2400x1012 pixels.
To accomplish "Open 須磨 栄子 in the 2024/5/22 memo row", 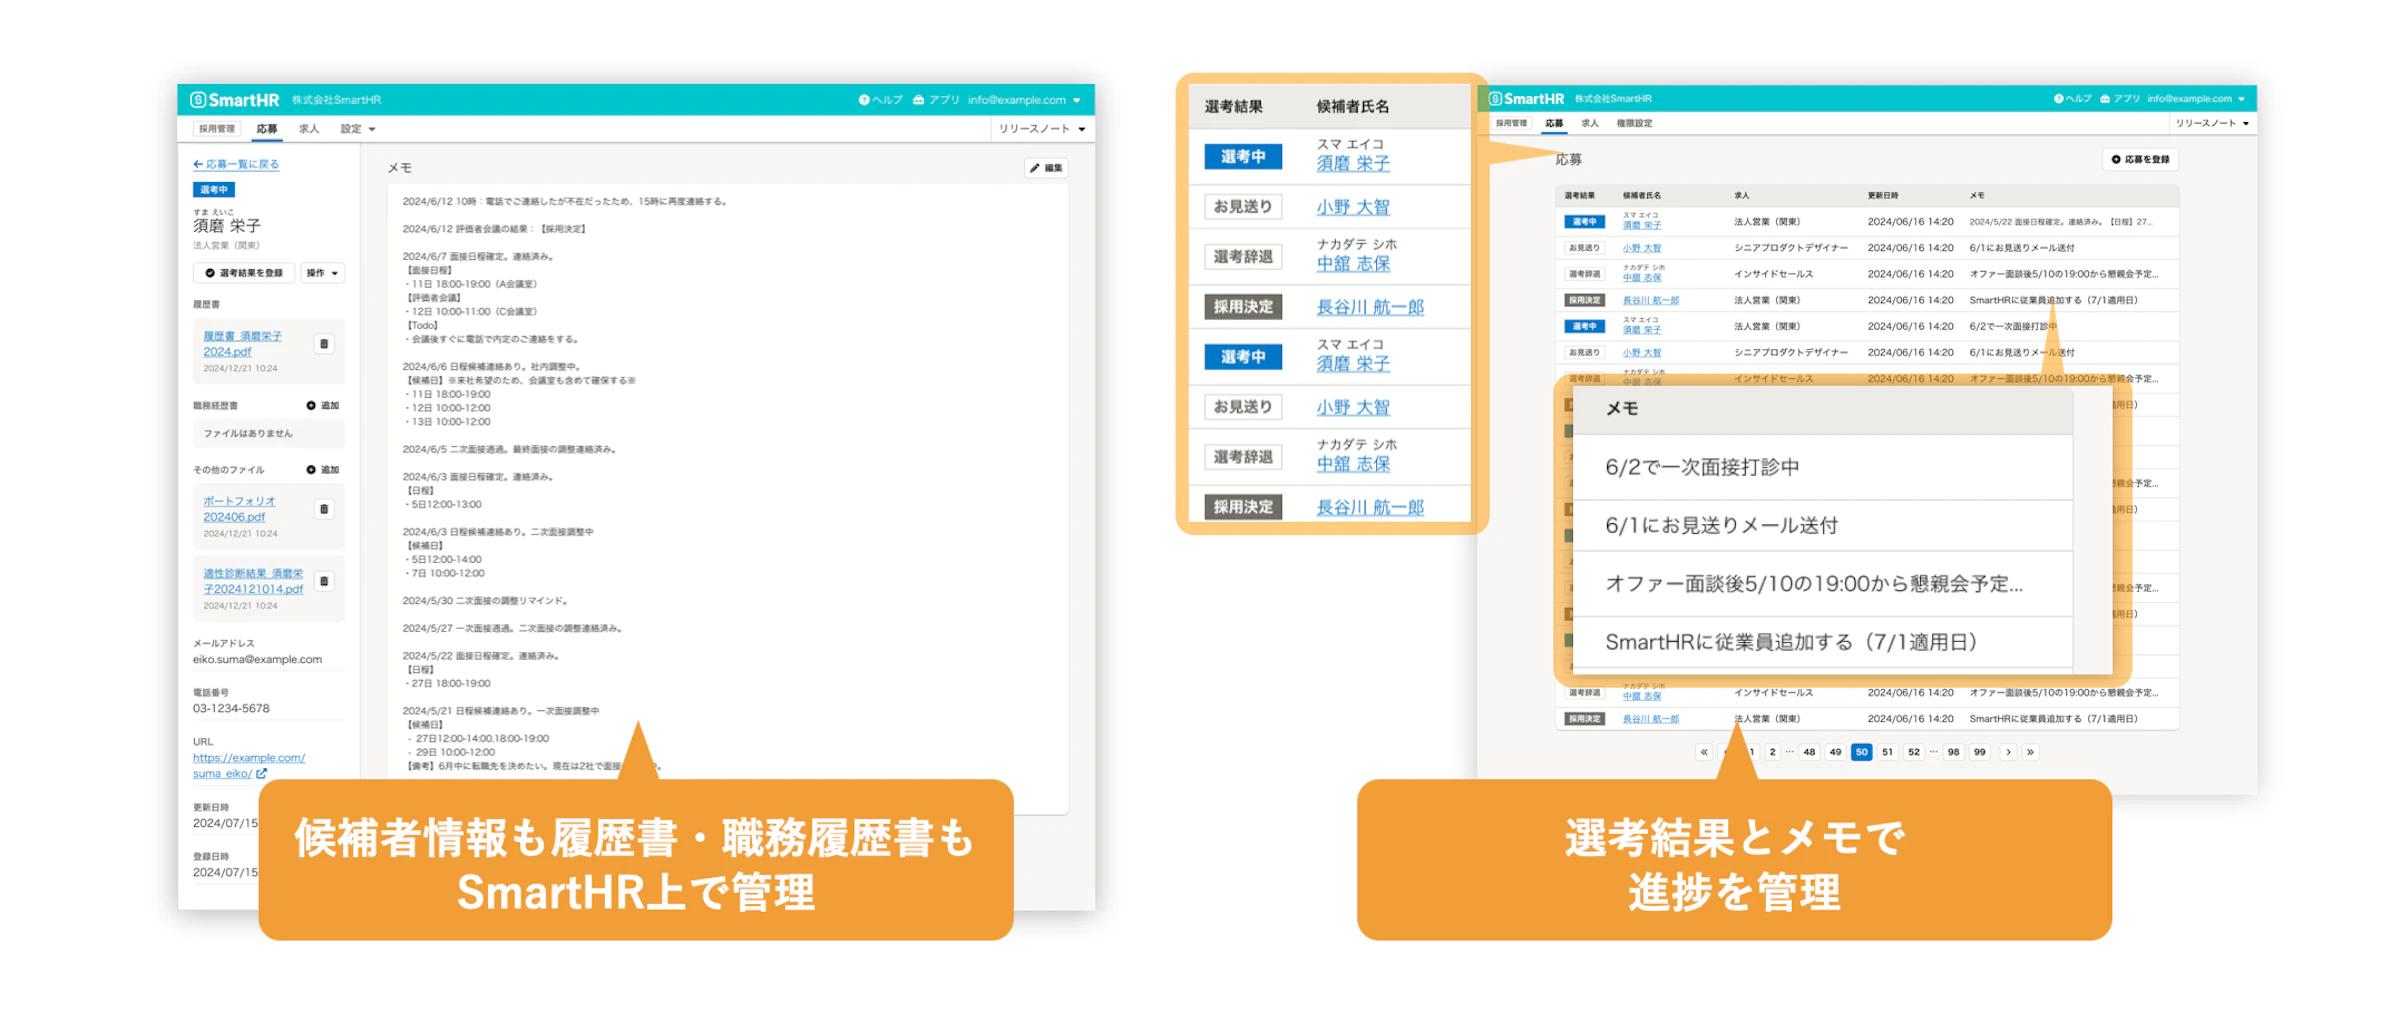I will [1641, 226].
